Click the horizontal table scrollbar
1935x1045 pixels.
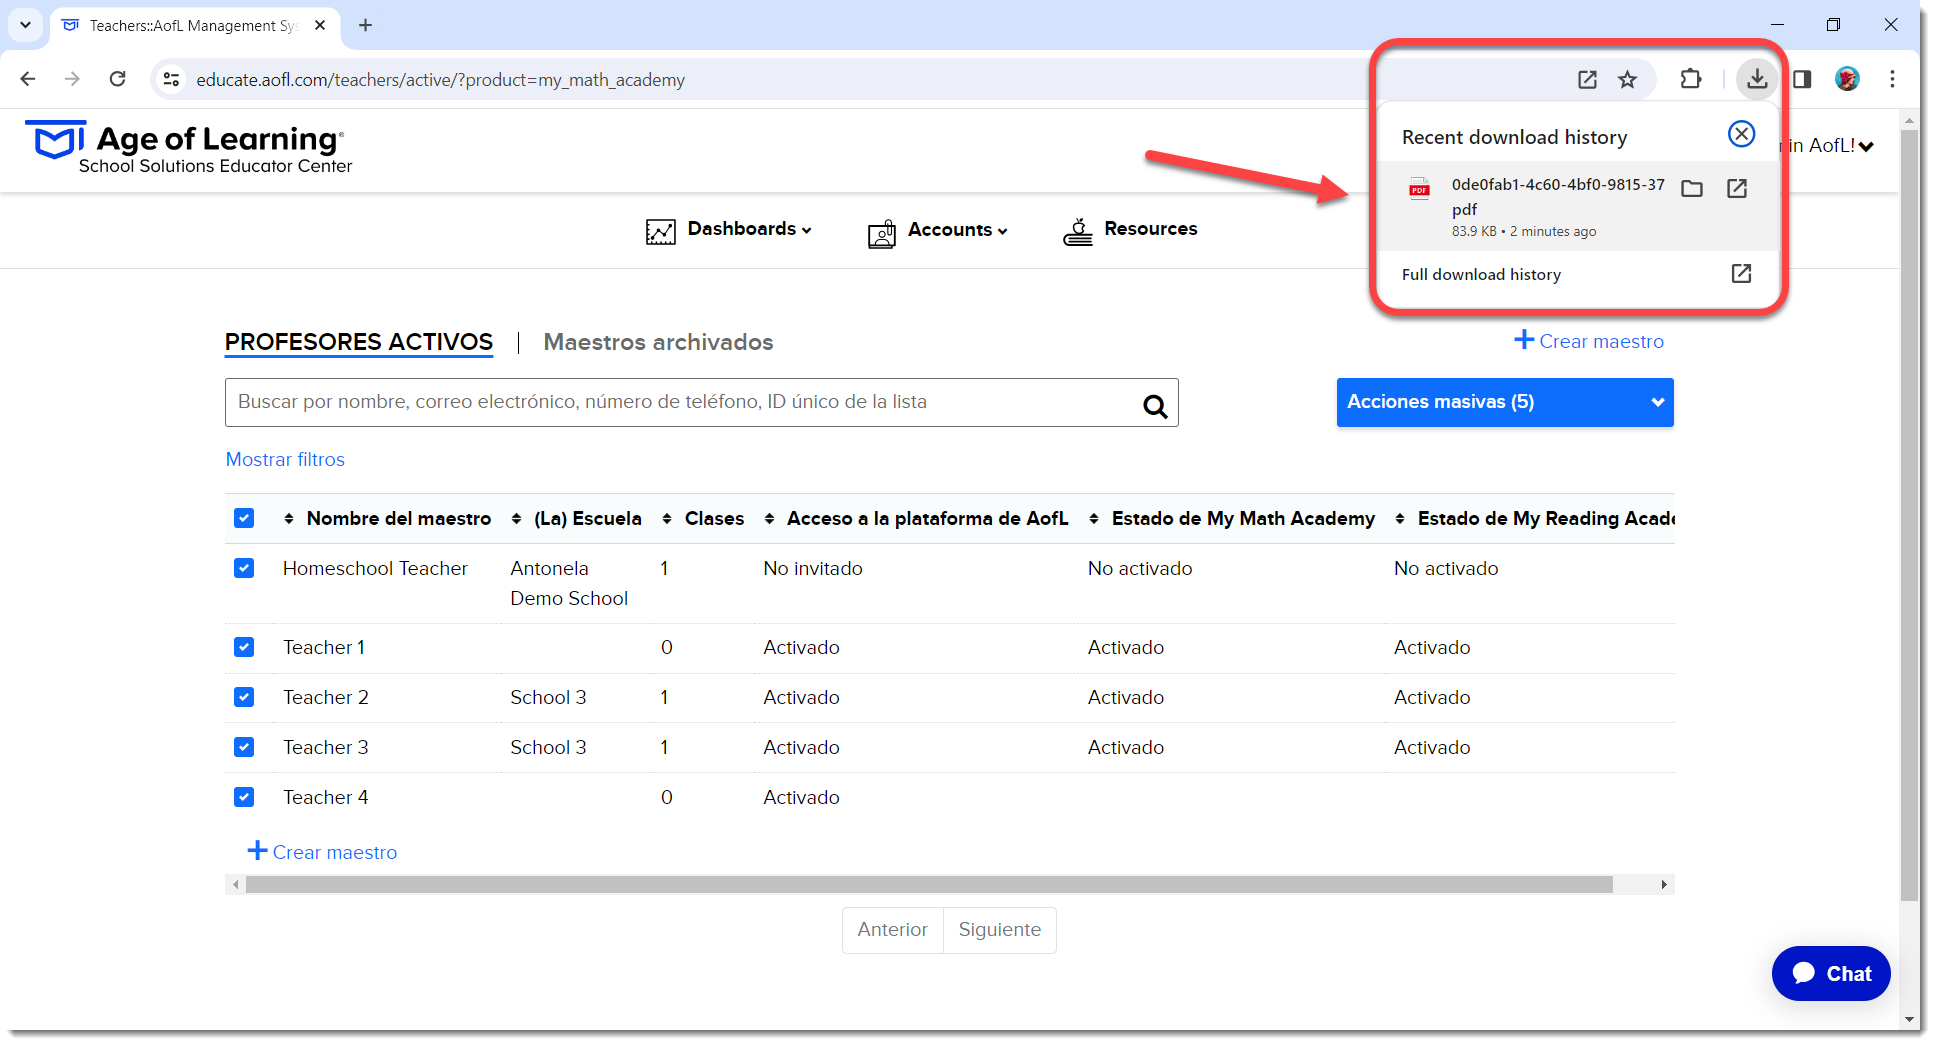(929, 884)
